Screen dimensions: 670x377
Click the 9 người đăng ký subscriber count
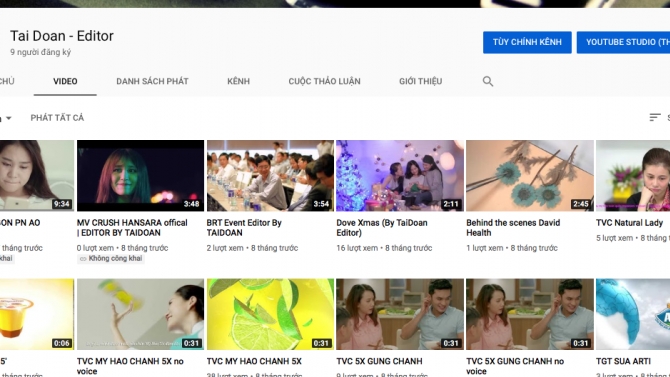coord(41,52)
